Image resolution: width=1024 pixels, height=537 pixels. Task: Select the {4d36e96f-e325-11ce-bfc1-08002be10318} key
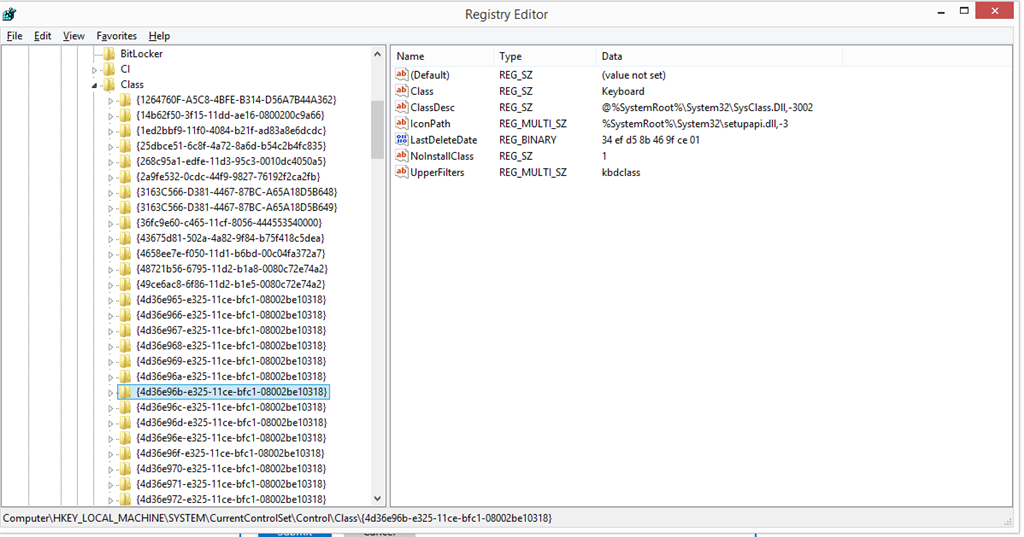point(231,453)
